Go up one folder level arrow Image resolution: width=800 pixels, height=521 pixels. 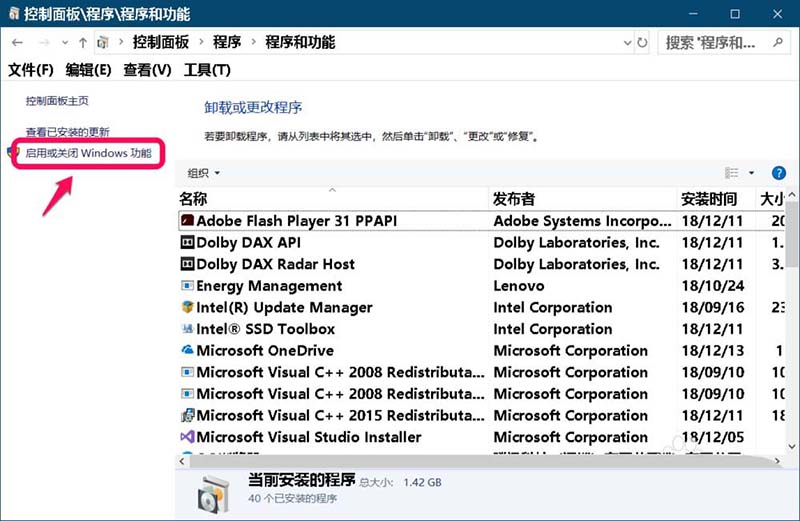[82, 43]
